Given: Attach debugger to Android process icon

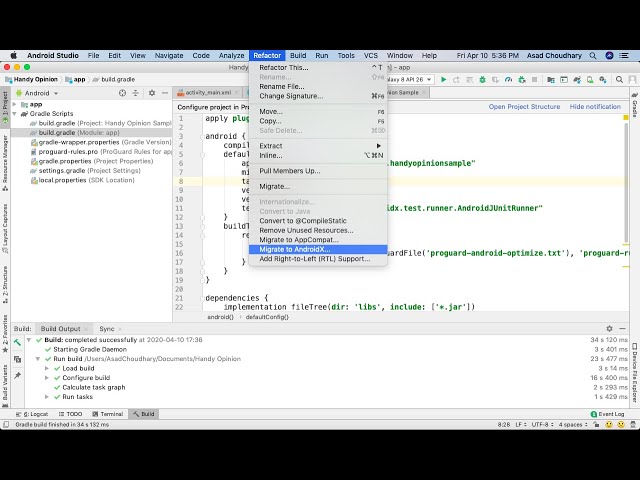Looking at the screenshot, I should pos(522,80).
